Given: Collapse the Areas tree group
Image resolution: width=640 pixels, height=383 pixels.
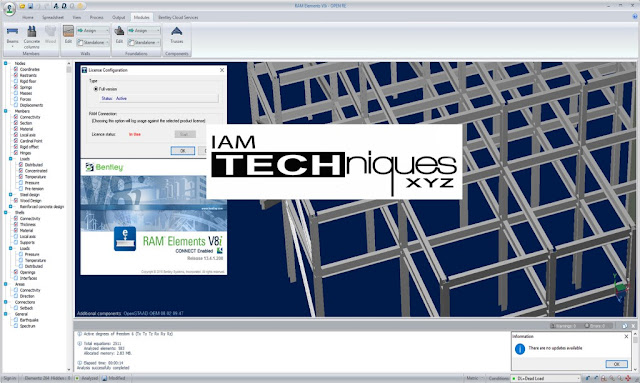Looking at the screenshot, I should coord(6,284).
